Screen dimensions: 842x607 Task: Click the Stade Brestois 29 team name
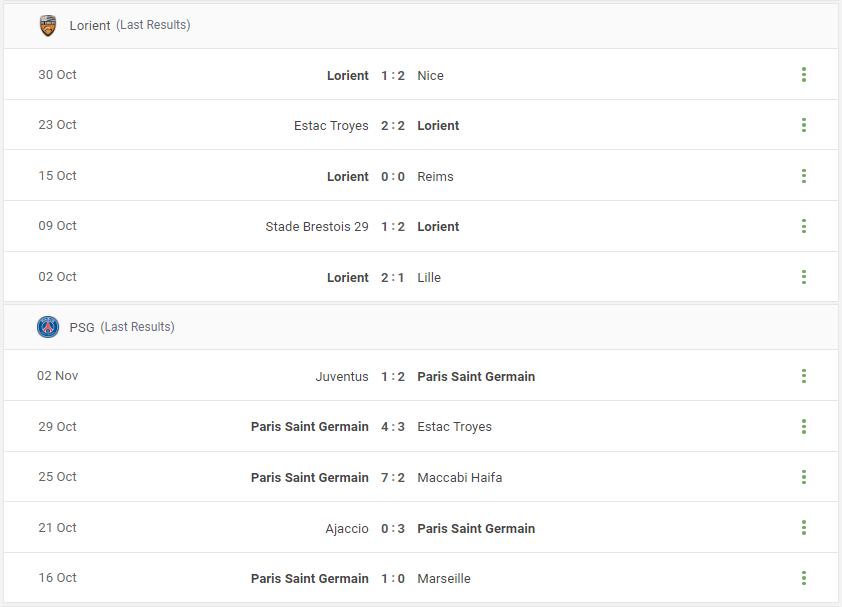(317, 227)
